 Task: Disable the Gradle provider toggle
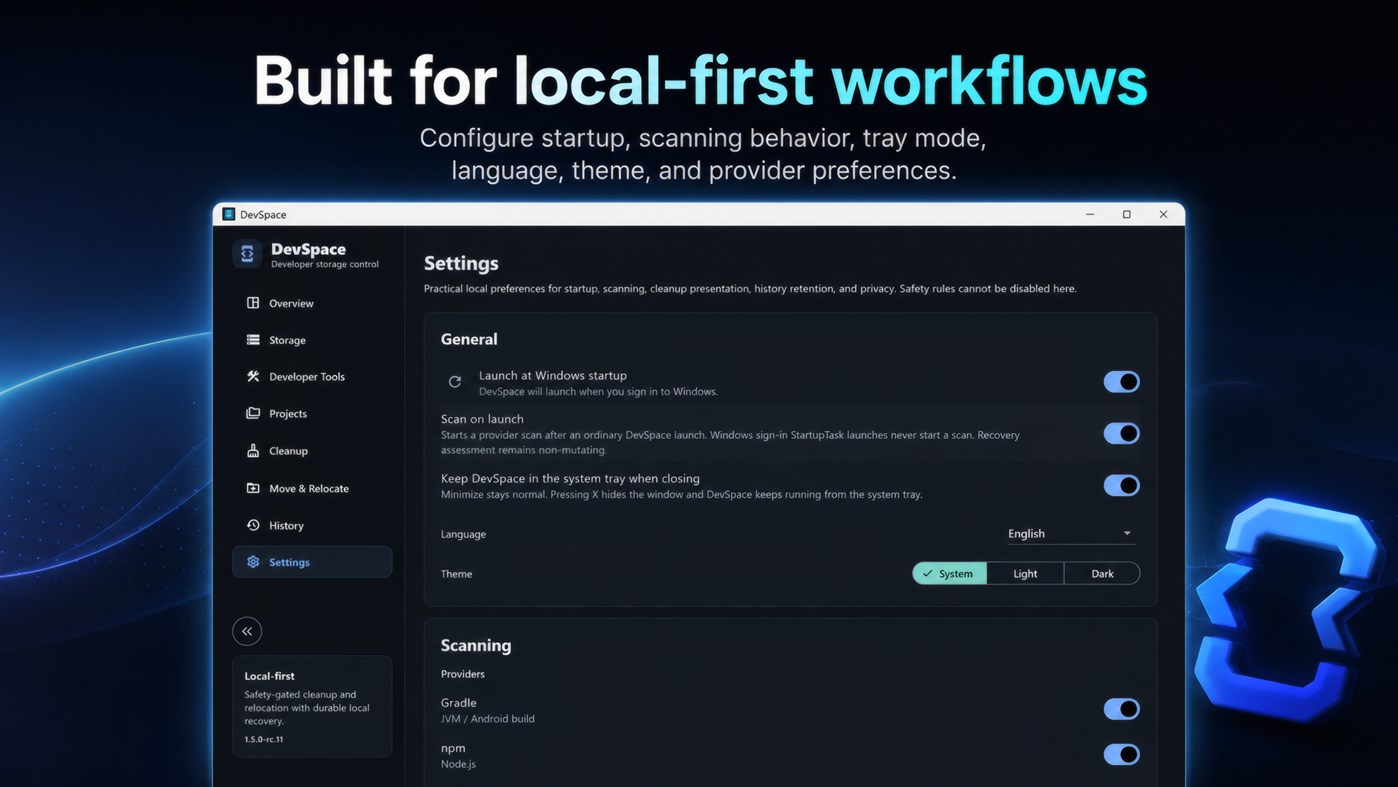pos(1121,709)
